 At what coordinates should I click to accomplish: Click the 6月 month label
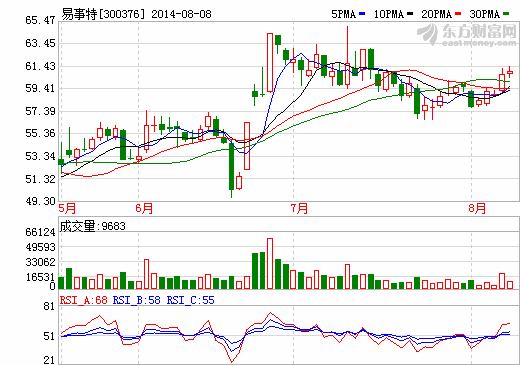coord(144,209)
